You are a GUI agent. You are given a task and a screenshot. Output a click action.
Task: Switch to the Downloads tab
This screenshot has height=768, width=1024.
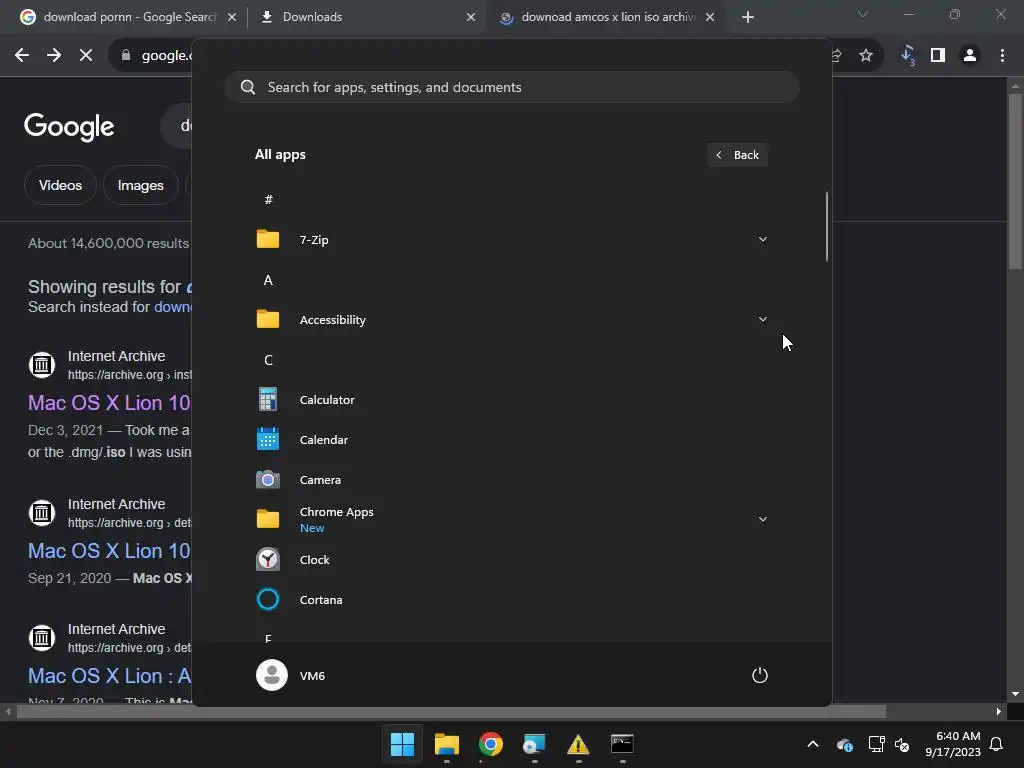pos(367,17)
